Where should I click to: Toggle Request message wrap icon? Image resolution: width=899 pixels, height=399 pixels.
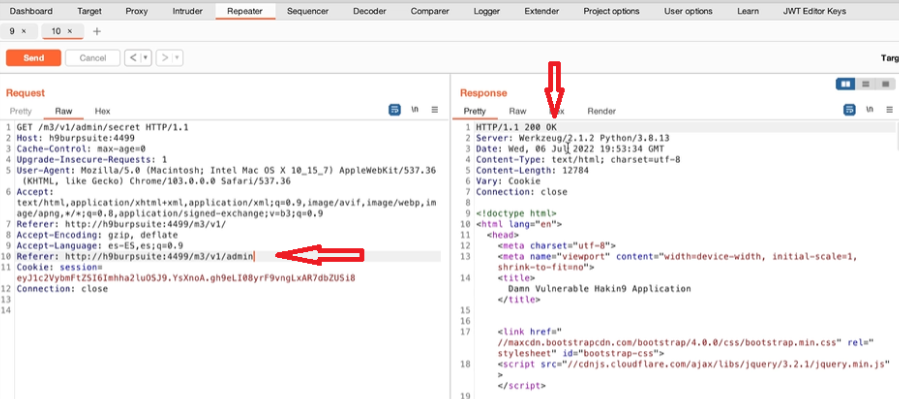pyautogui.click(x=394, y=110)
